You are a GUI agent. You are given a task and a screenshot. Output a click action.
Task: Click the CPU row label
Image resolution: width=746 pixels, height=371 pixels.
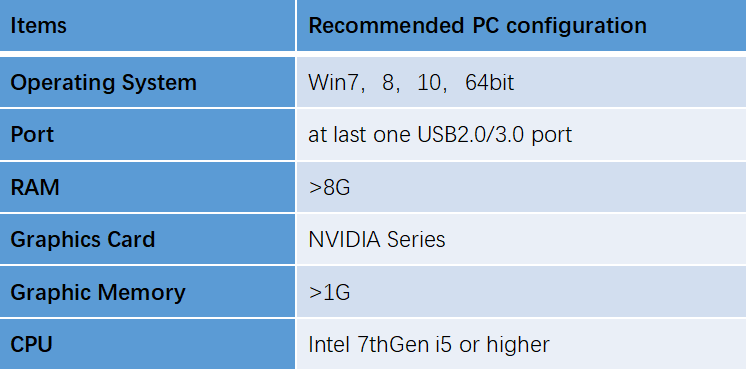pos(147,344)
